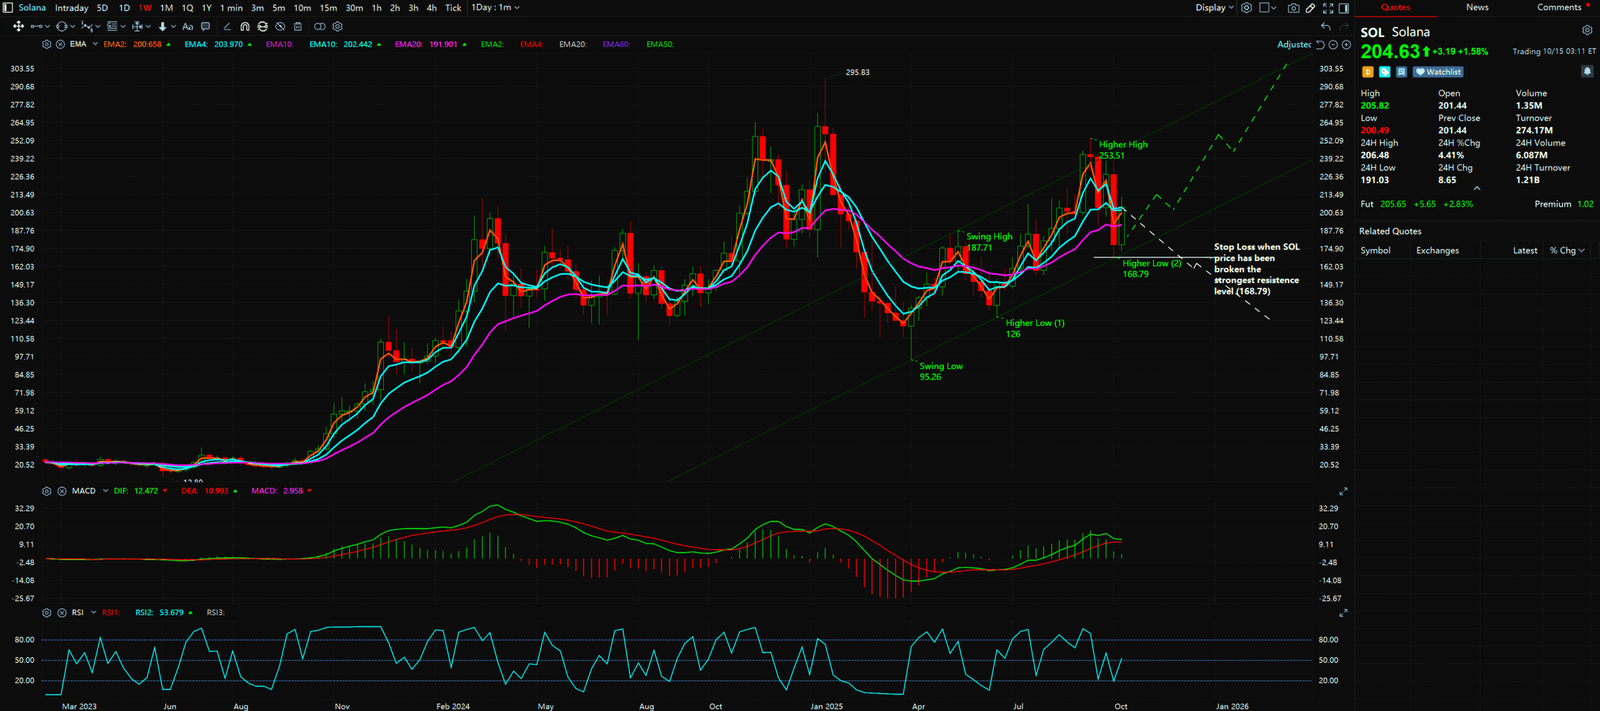
Task: Click the magnet snap drawing tool
Action: 245,27
